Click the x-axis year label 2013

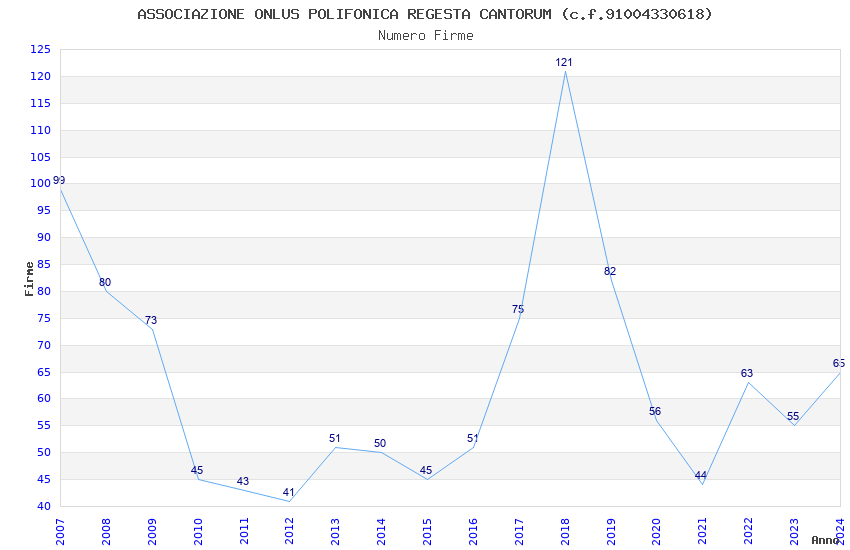click(336, 532)
